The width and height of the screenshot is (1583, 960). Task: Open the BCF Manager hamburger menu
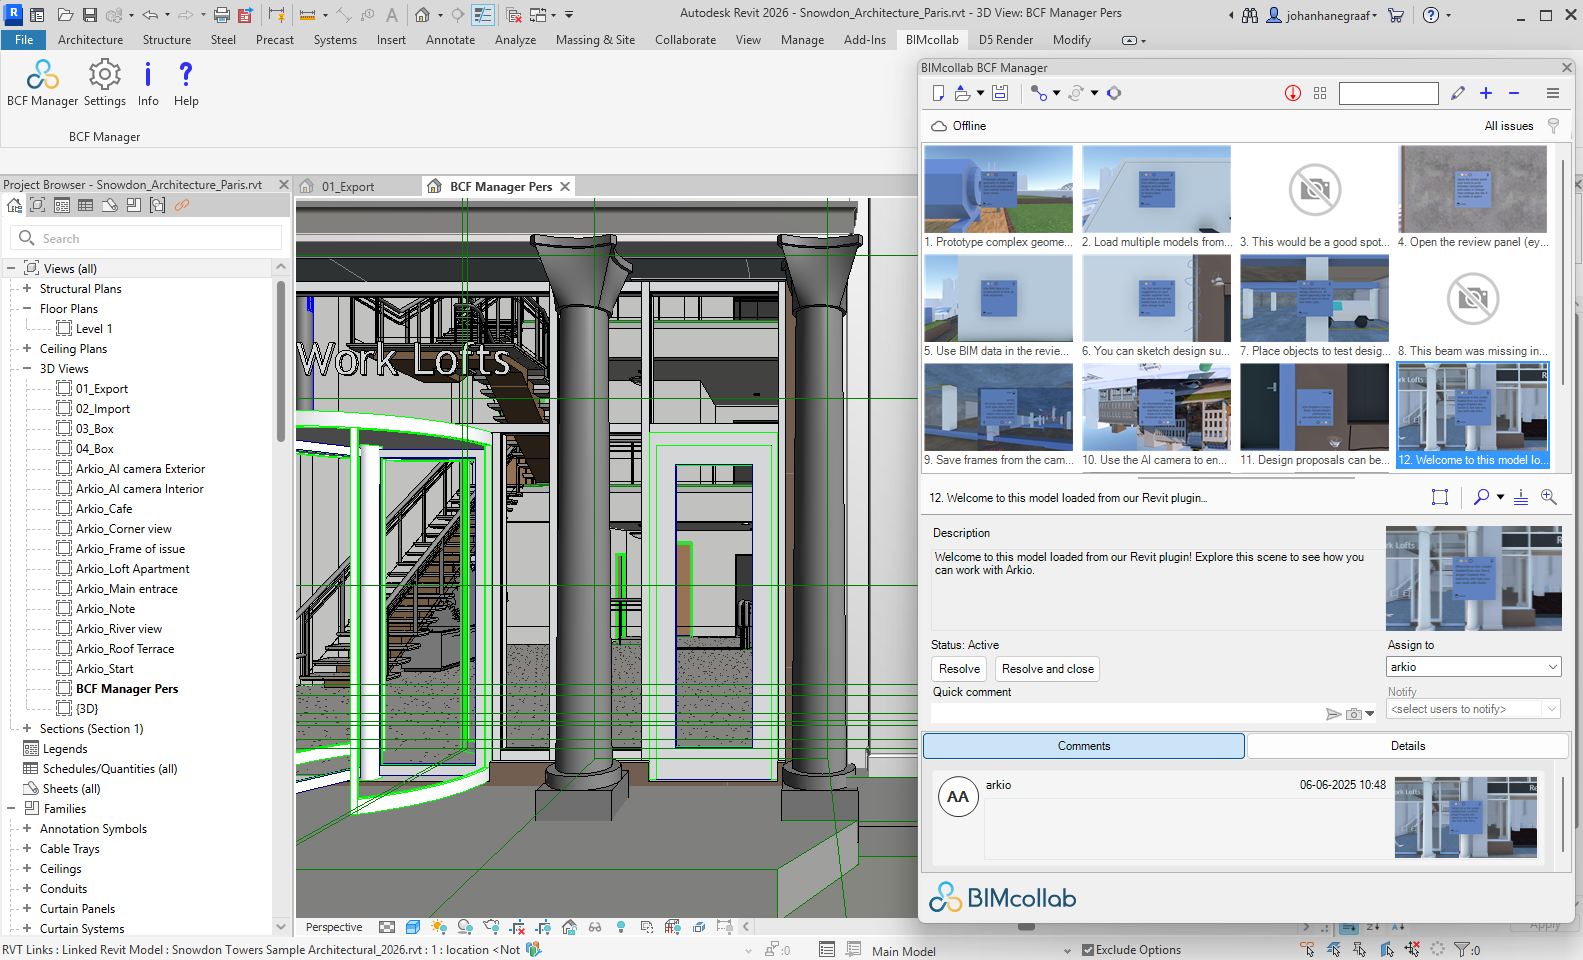point(1553,93)
